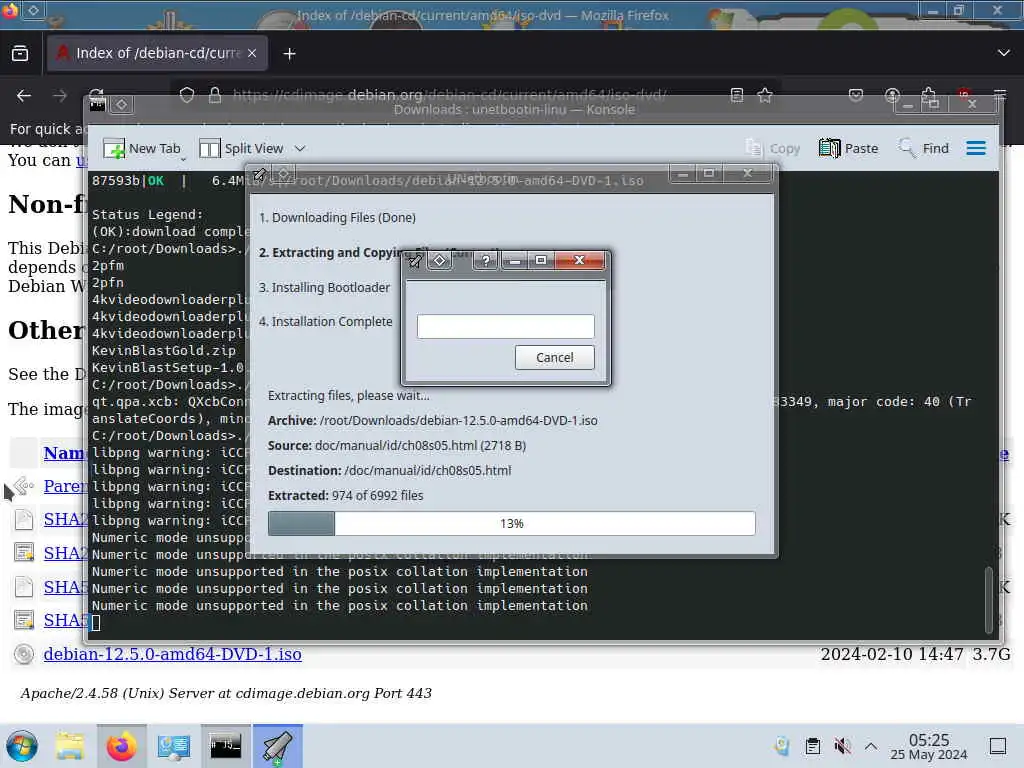This screenshot has height=768, width=1024.
Task: Click the parent directory back arrow icon
Action: [x=24, y=486]
